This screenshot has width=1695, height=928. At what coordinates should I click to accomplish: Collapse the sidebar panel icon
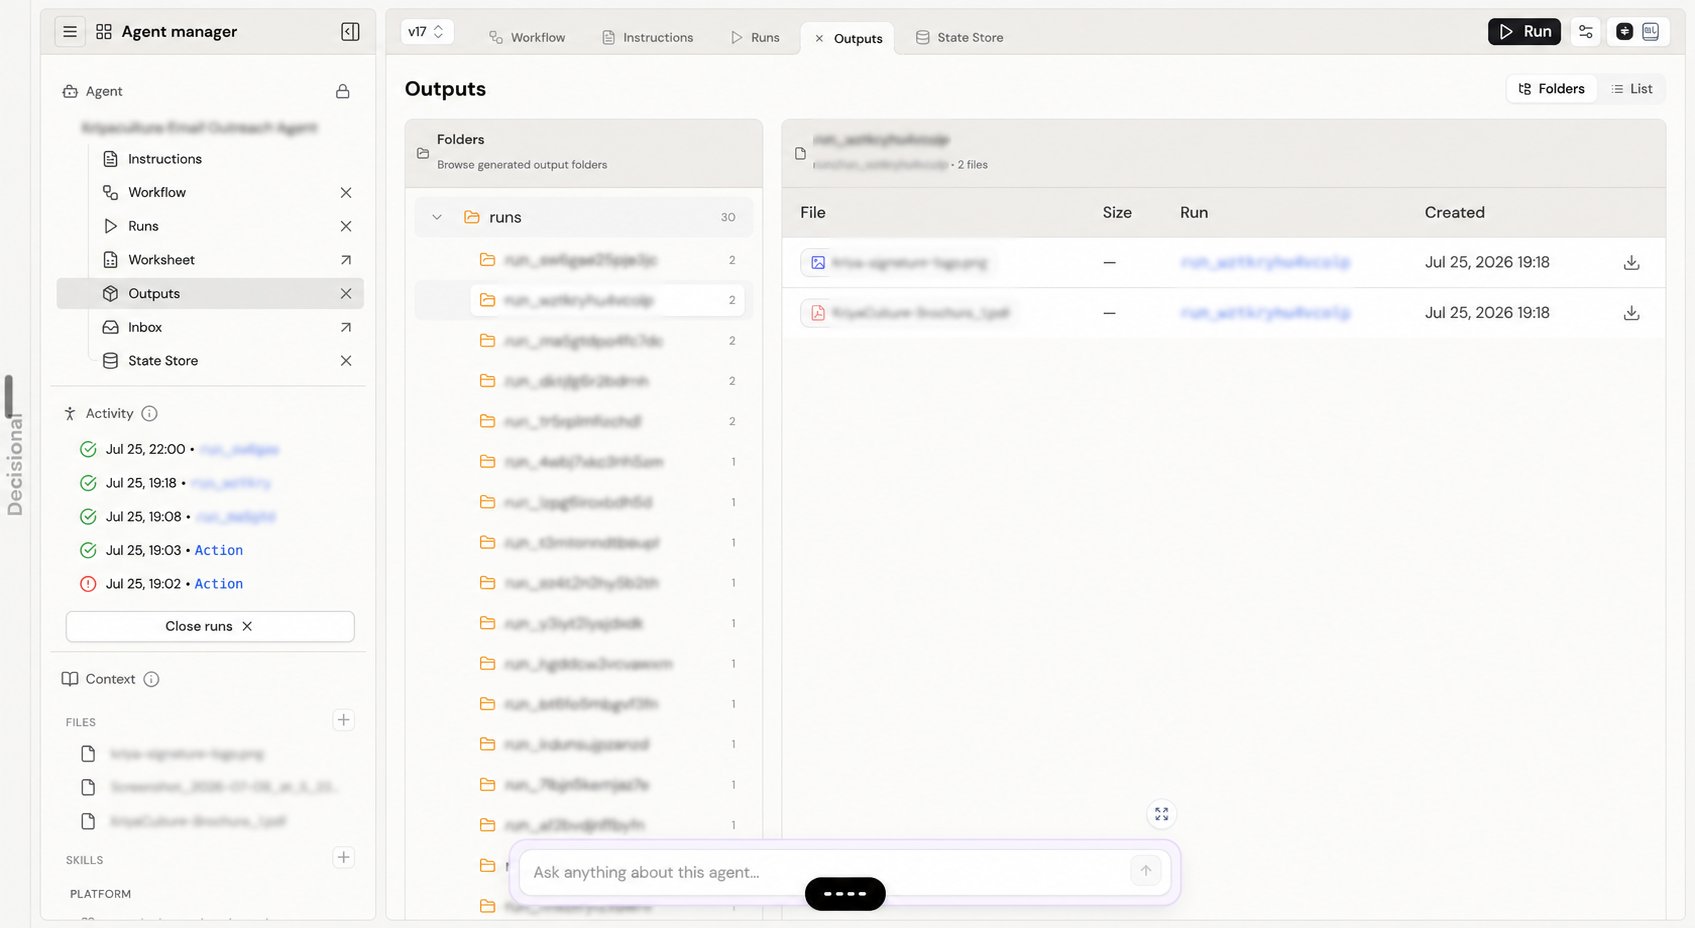coord(350,32)
